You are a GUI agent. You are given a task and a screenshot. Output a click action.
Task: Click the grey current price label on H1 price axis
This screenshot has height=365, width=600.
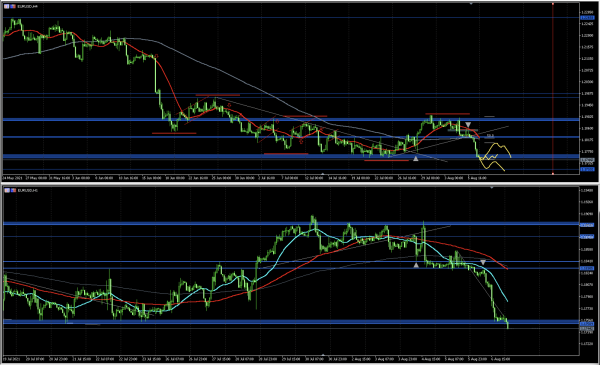587,328
